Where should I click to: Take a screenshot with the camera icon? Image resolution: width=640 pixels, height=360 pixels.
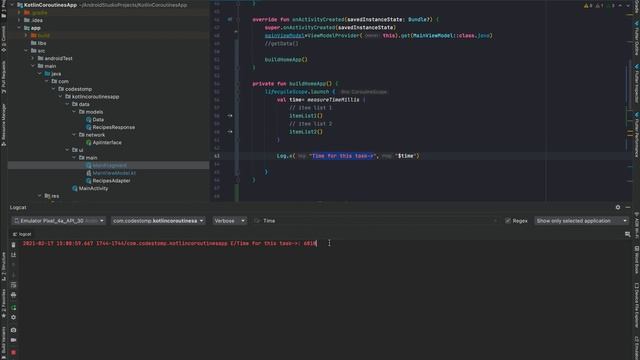13,330
